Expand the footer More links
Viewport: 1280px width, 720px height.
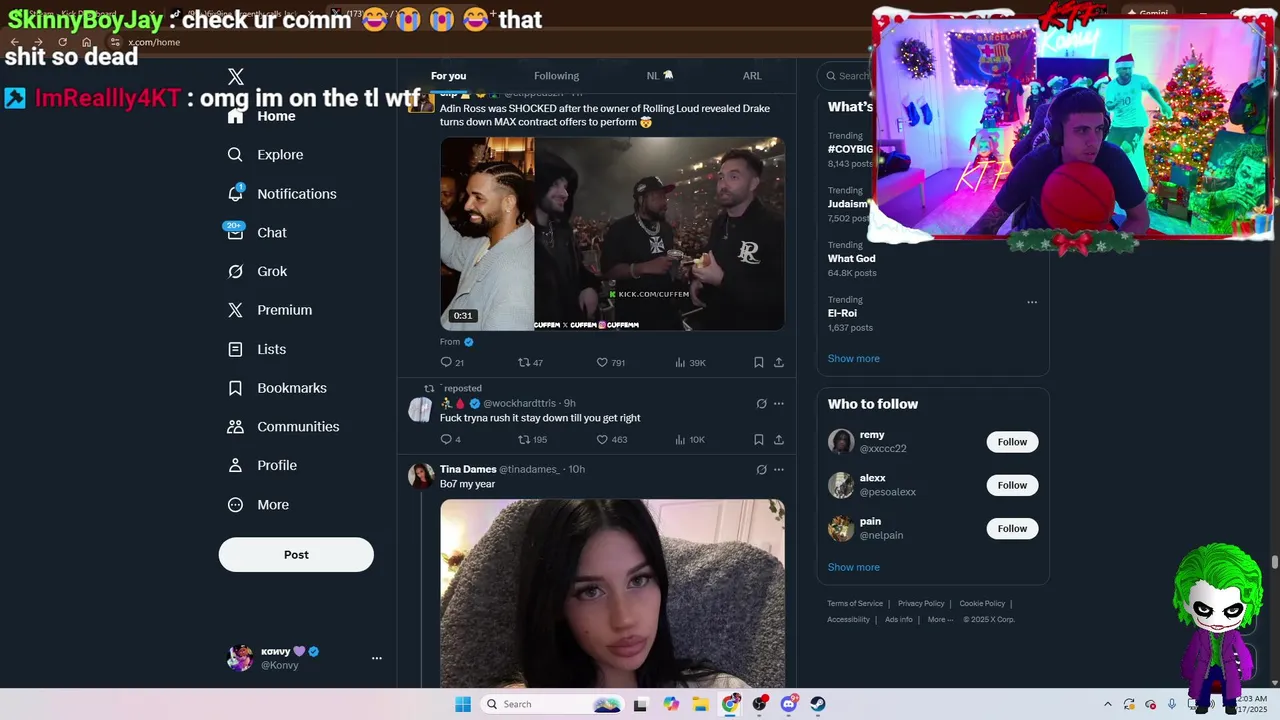tap(940, 619)
